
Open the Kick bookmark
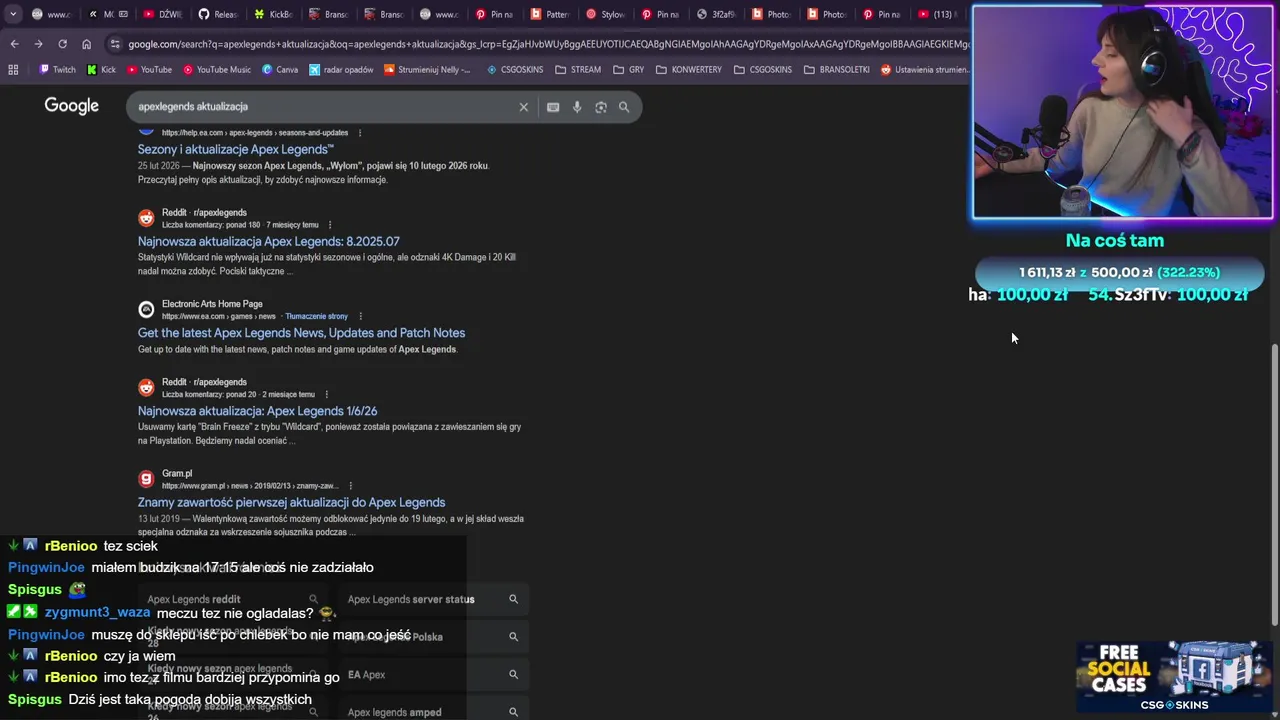click(101, 69)
